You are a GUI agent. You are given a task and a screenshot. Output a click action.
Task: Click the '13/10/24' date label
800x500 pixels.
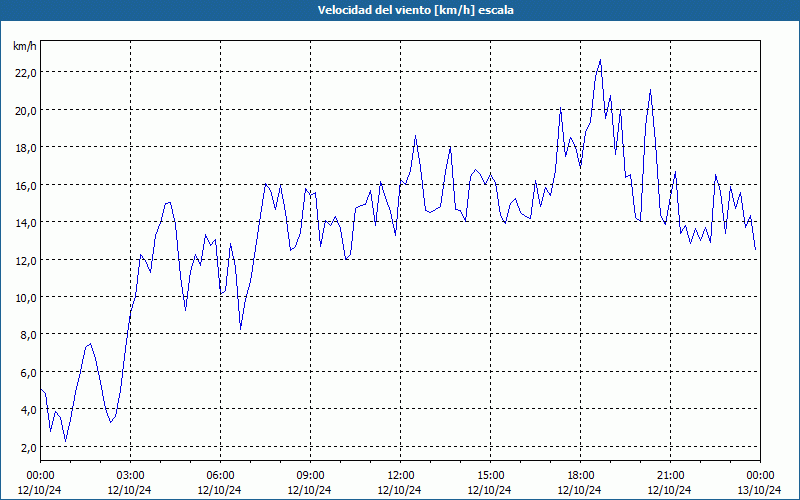point(760,490)
